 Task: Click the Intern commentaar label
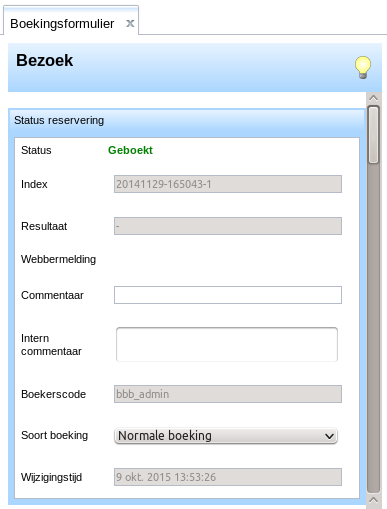(x=51, y=345)
